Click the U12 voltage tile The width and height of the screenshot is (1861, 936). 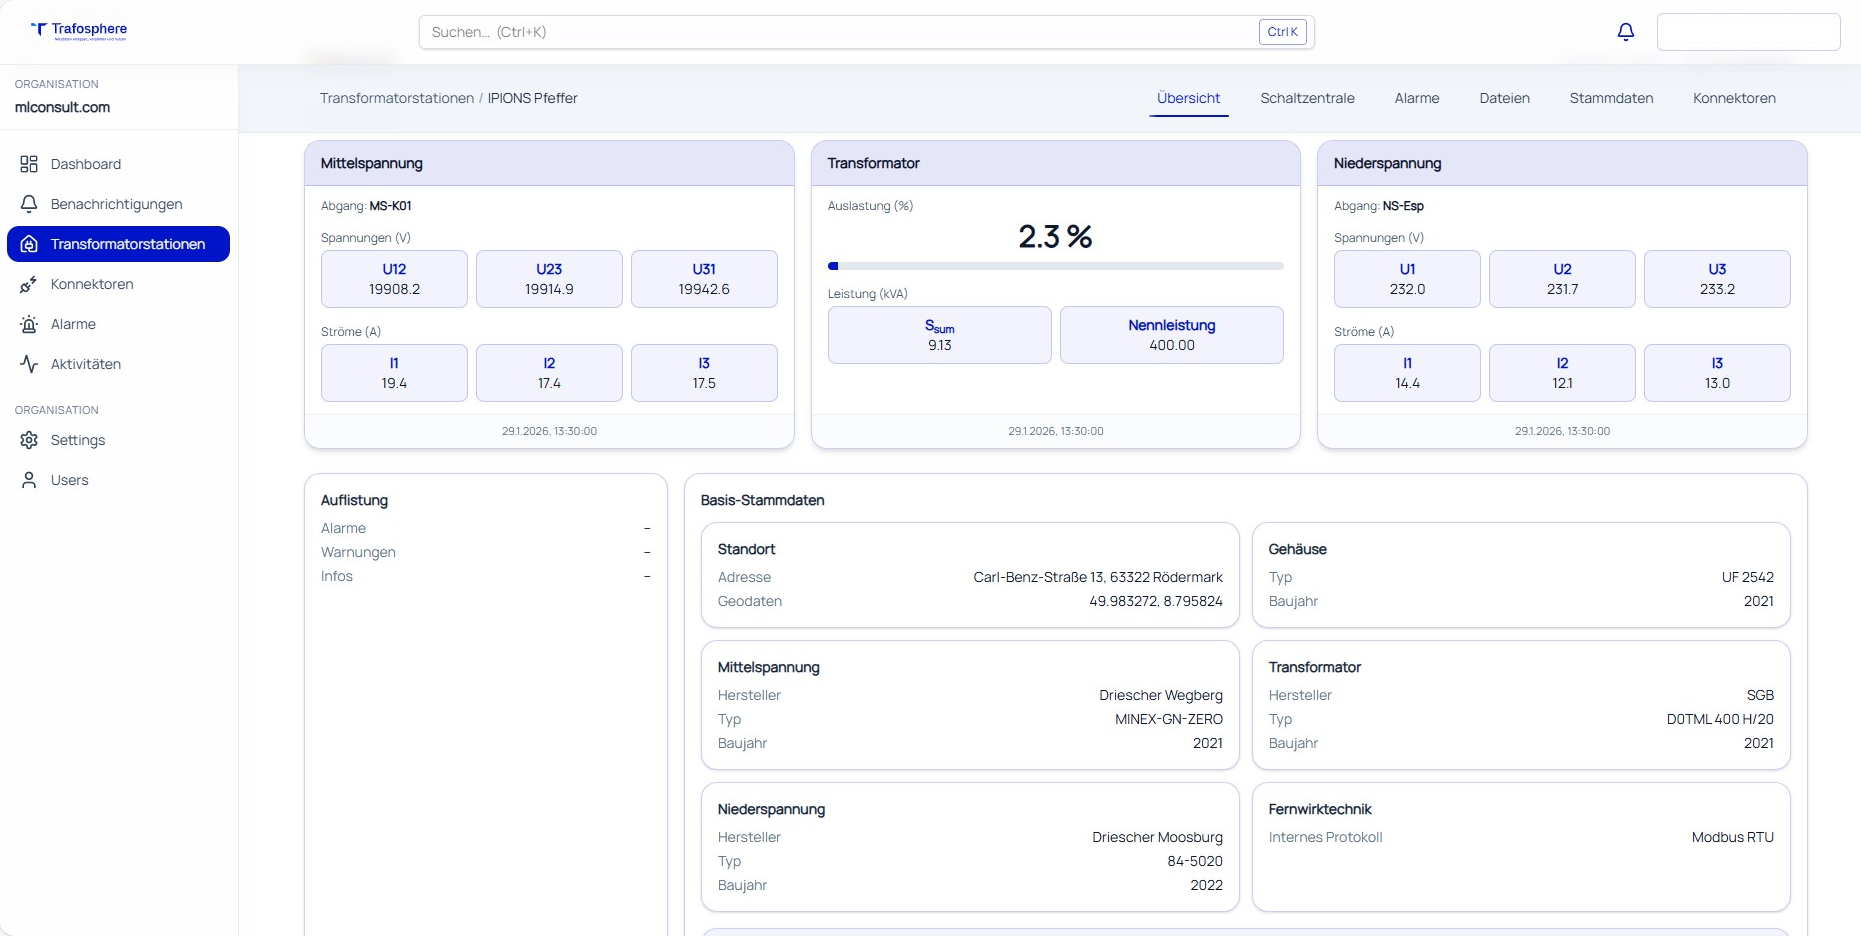point(394,279)
